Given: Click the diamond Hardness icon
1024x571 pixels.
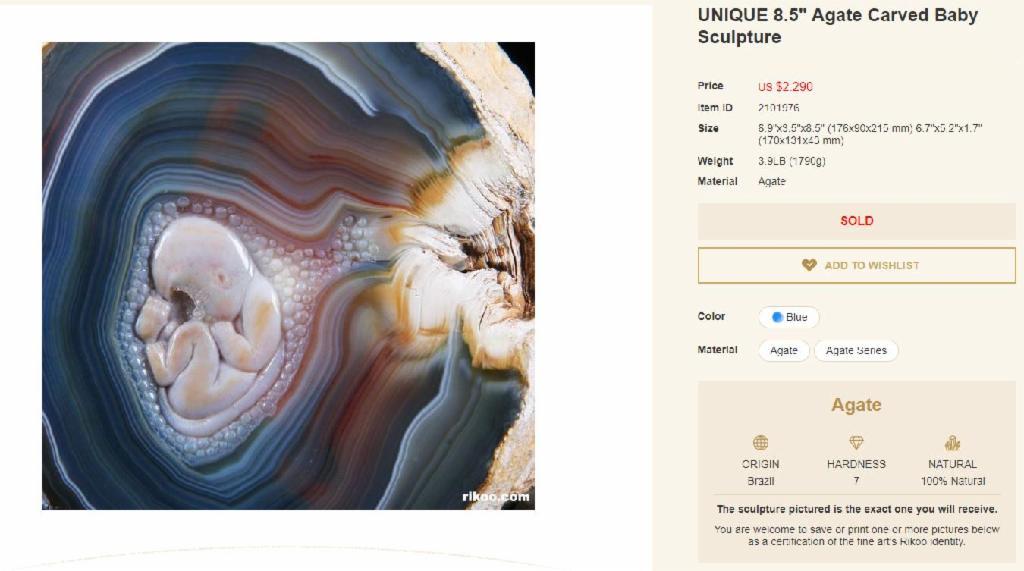Looking at the screenshot, I should click(x=856, y=443).
